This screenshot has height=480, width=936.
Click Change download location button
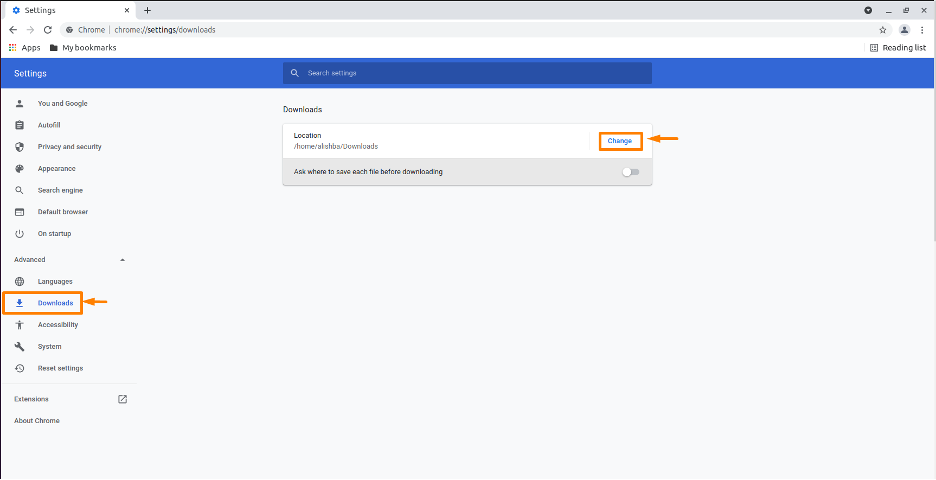tap(620, 141)
